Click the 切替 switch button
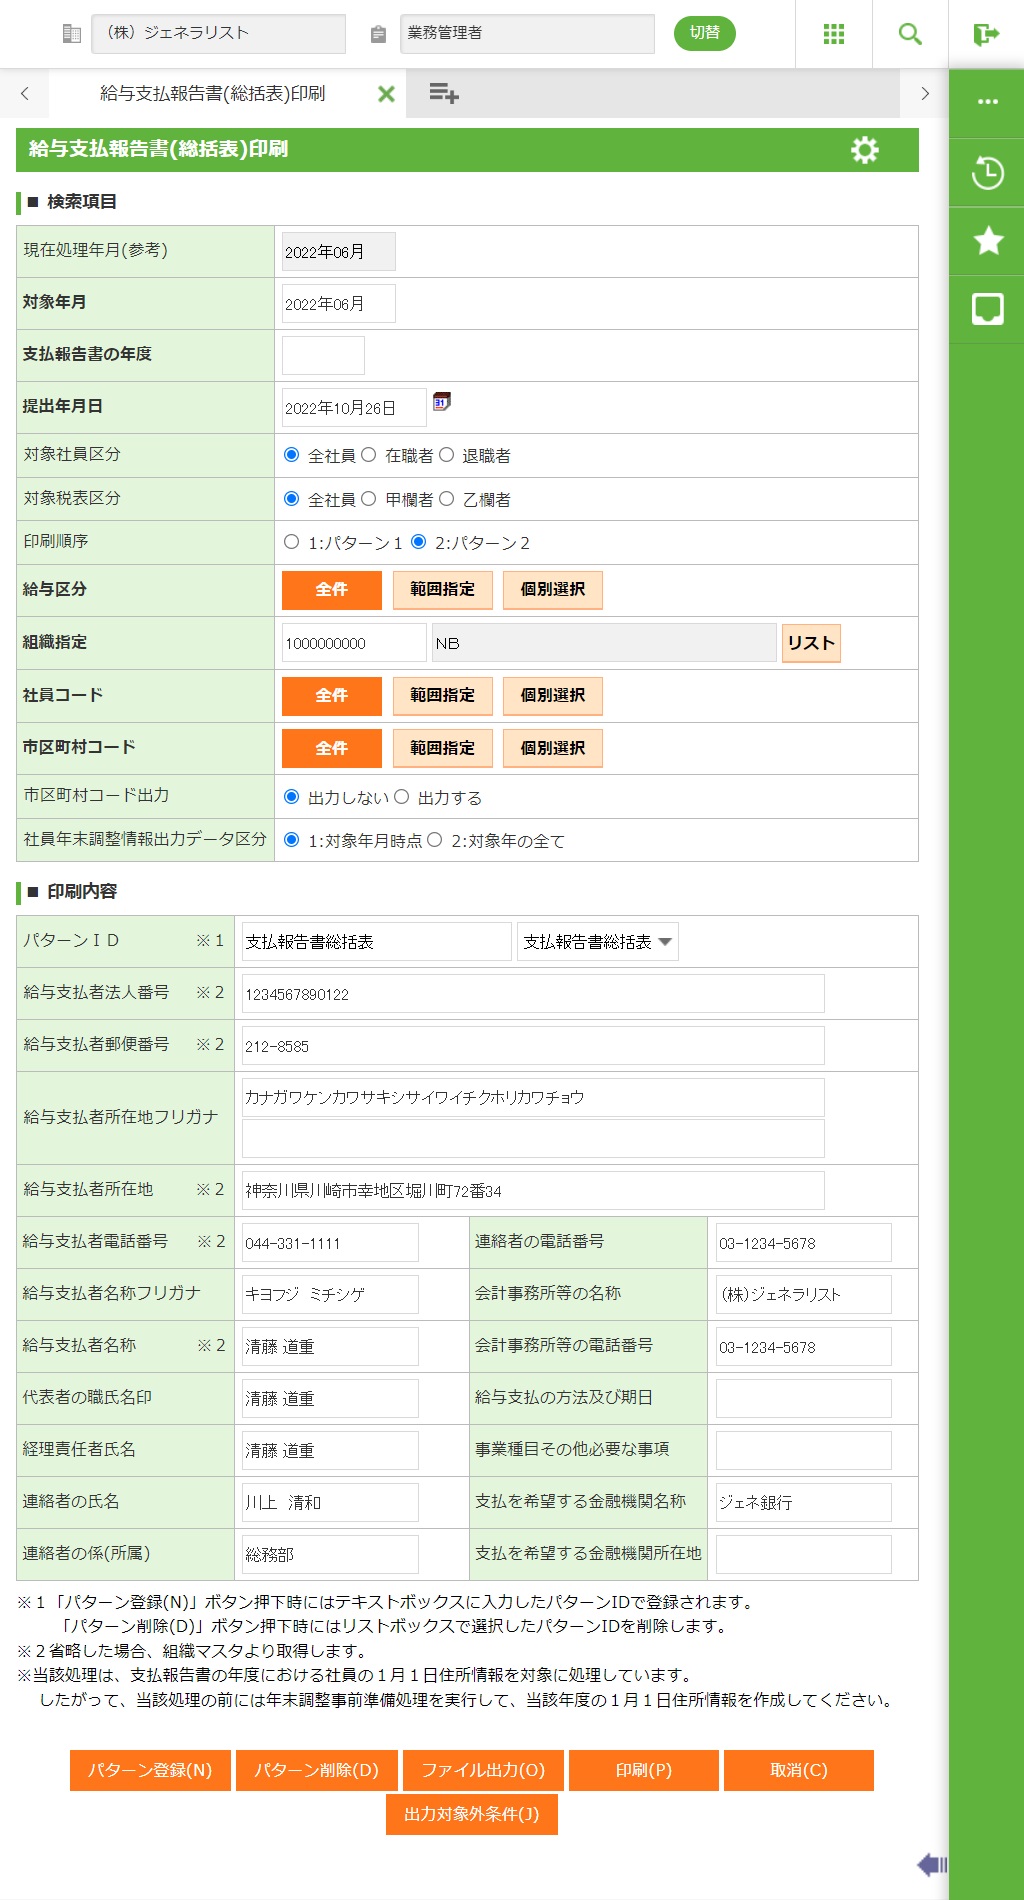The width and height of the screenshot is (1024, 1900). [704, 33]
